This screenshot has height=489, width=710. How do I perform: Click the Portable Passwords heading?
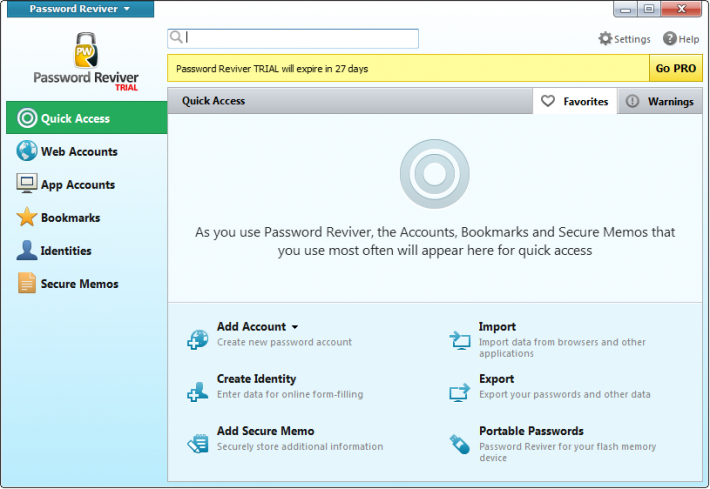coord(531,431)
